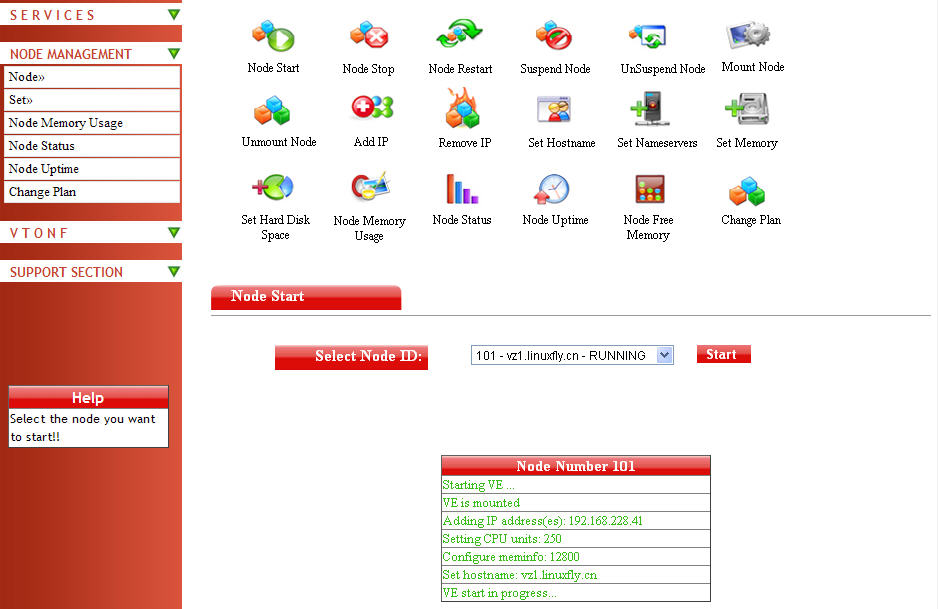Image resolution: width=938 pixels, height=609 pixels.
Task: Click the Node Start icon
Action: click(x=273, y=37)
